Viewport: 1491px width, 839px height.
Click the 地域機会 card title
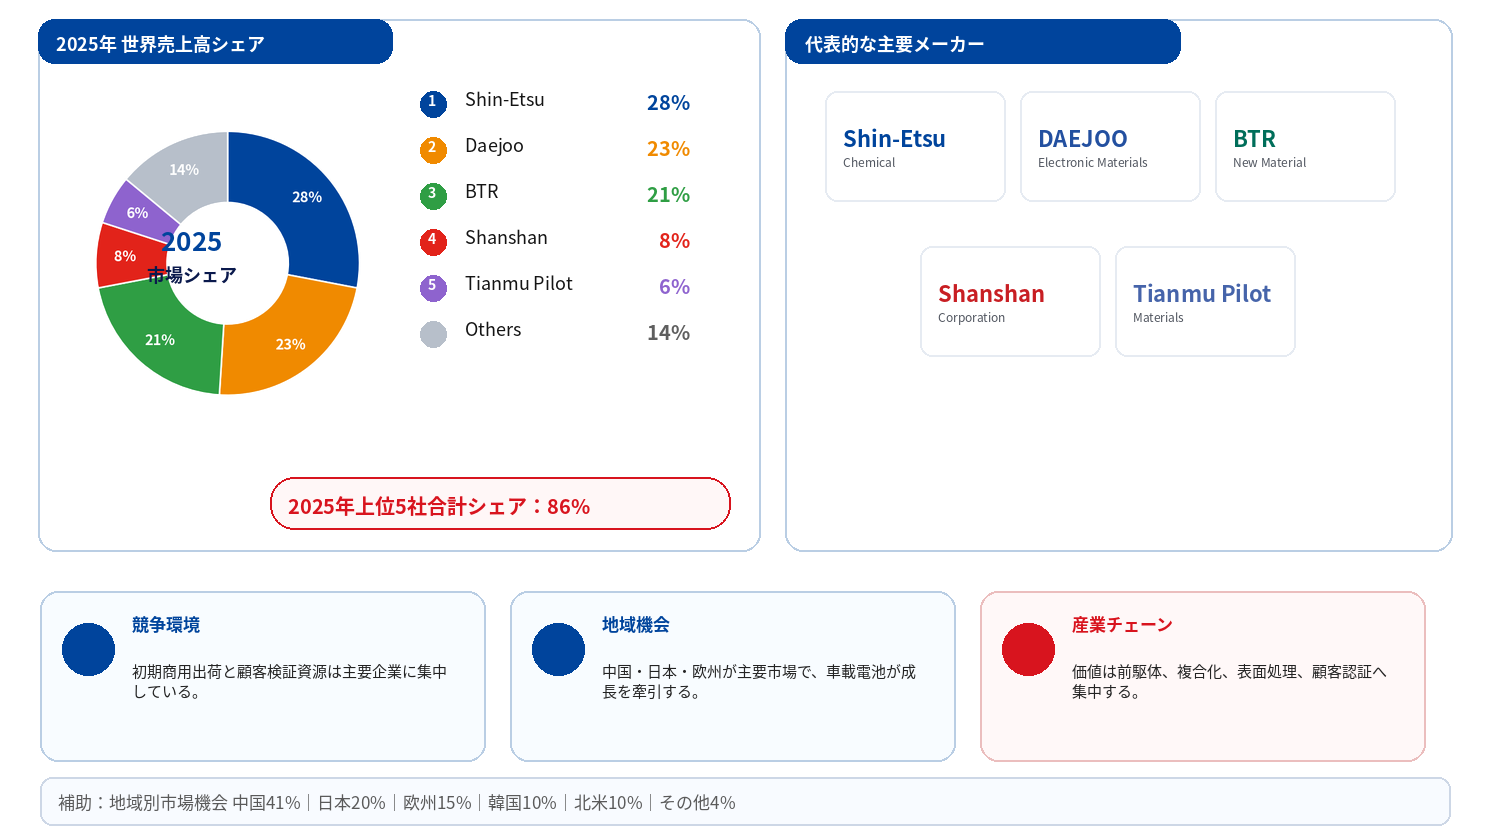pos(636,625)
